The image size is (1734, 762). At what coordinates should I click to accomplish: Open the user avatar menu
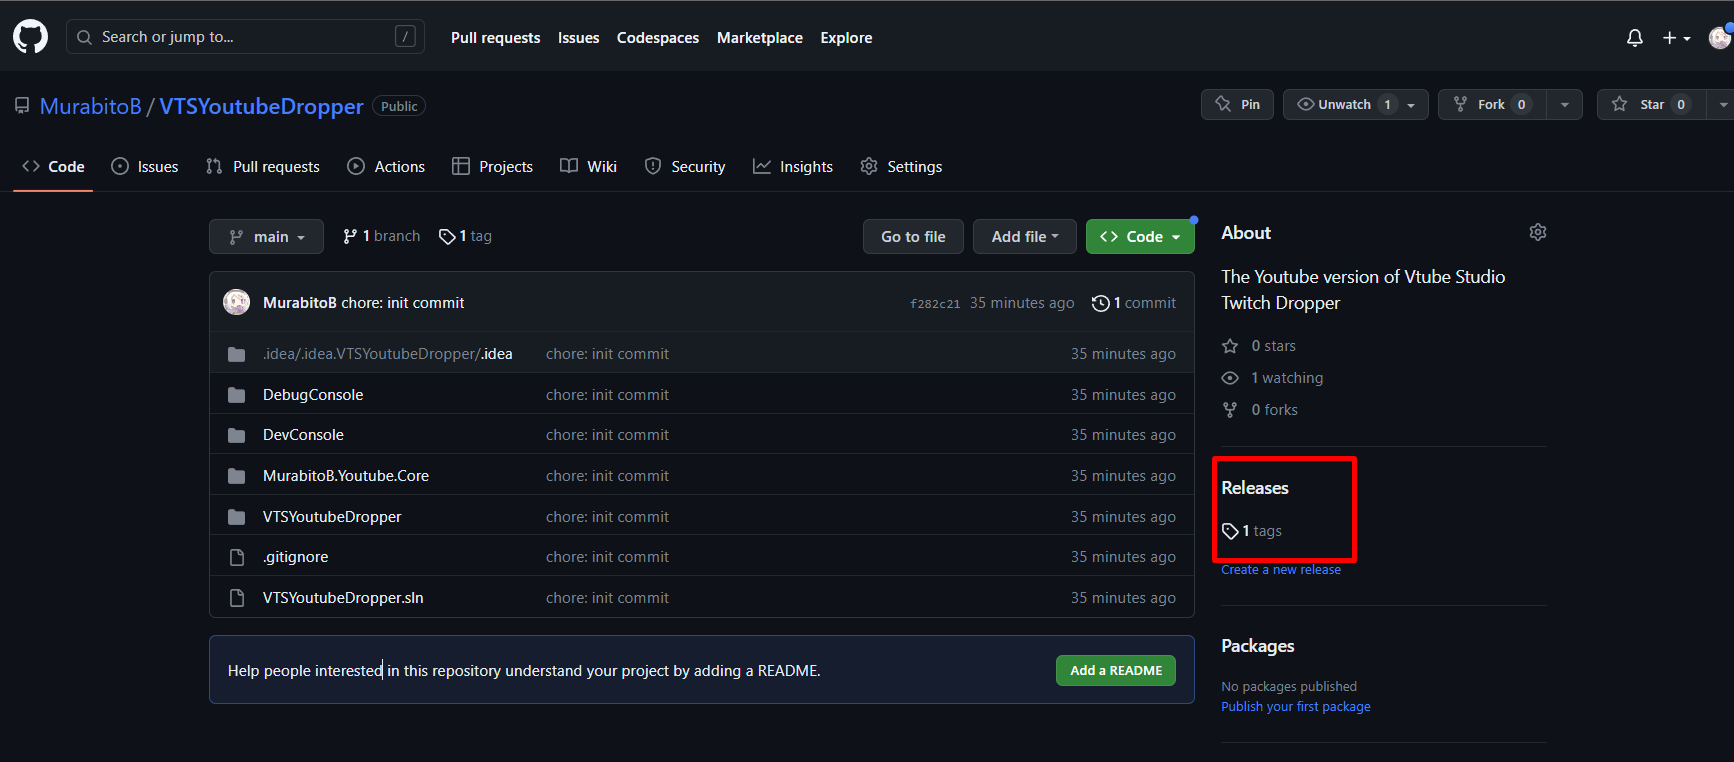pos(1720,38)
